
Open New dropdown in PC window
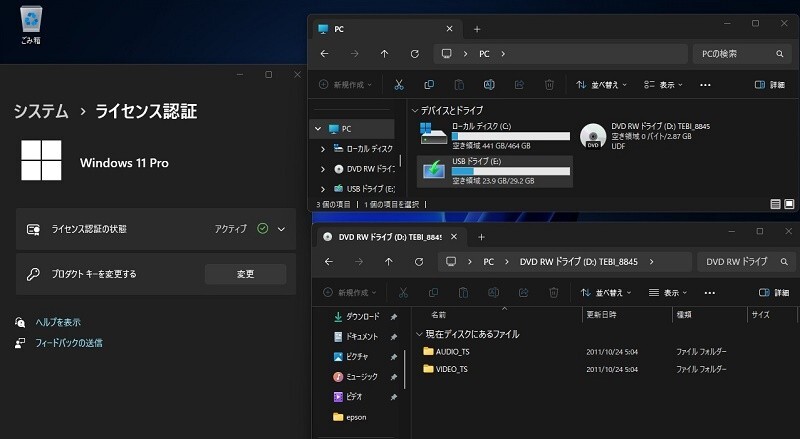click(345, 85)
